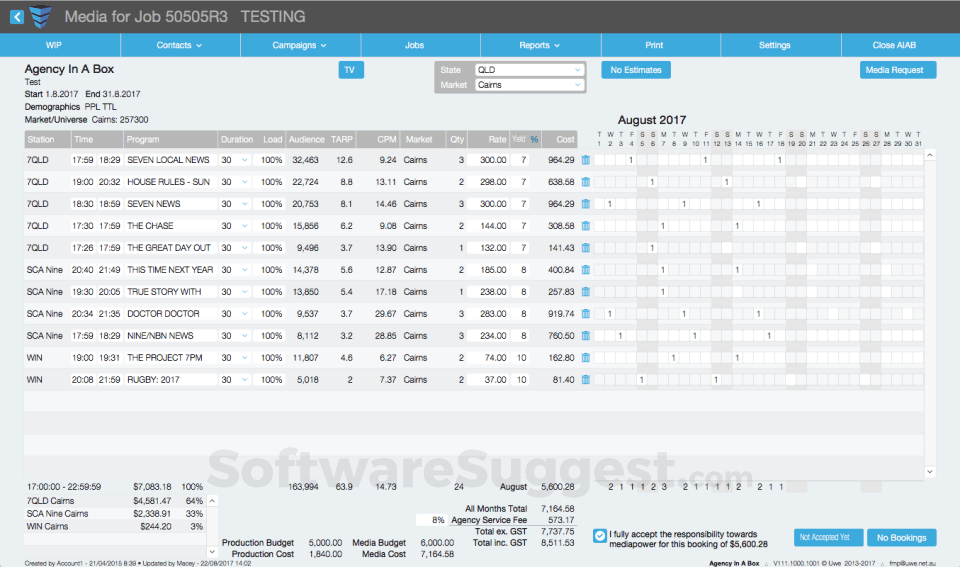Select the WIN Cairns summary row
This screenshot has height=567, width=960.
[x=114, y=527]
